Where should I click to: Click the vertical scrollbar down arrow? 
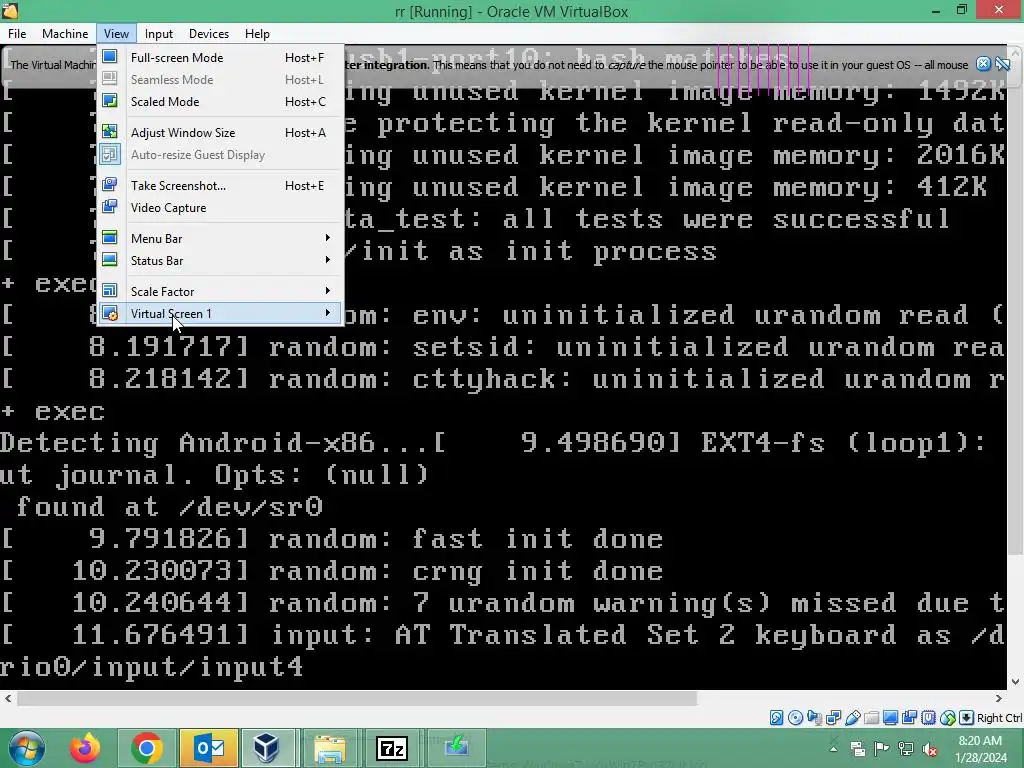click(1016, 682)
